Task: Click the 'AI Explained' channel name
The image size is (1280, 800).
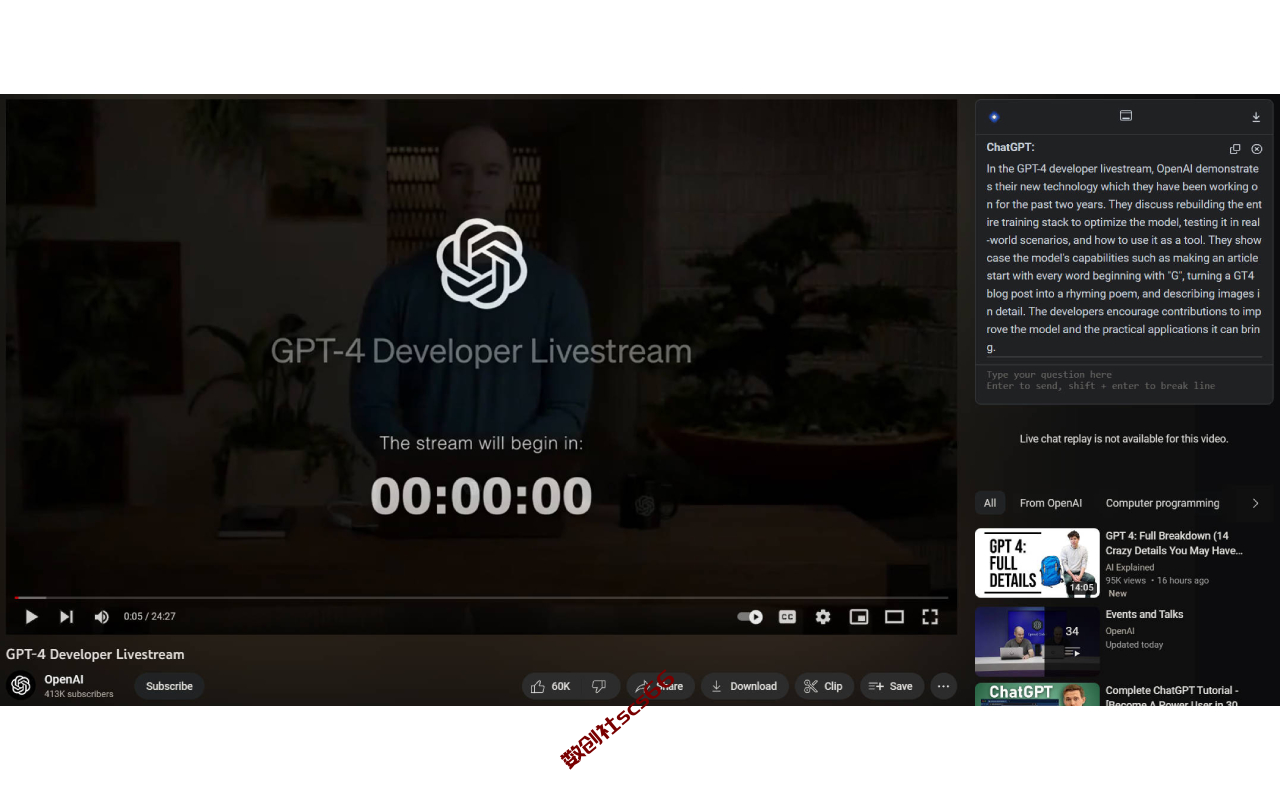Action: coord(1130,567)
